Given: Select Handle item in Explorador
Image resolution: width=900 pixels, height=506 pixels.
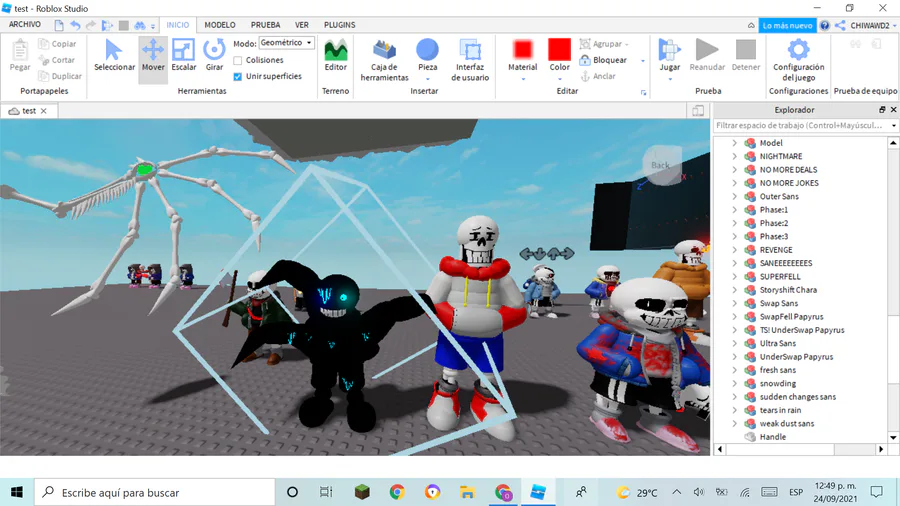Looking at the screenshot, I should tap(773, 437).
